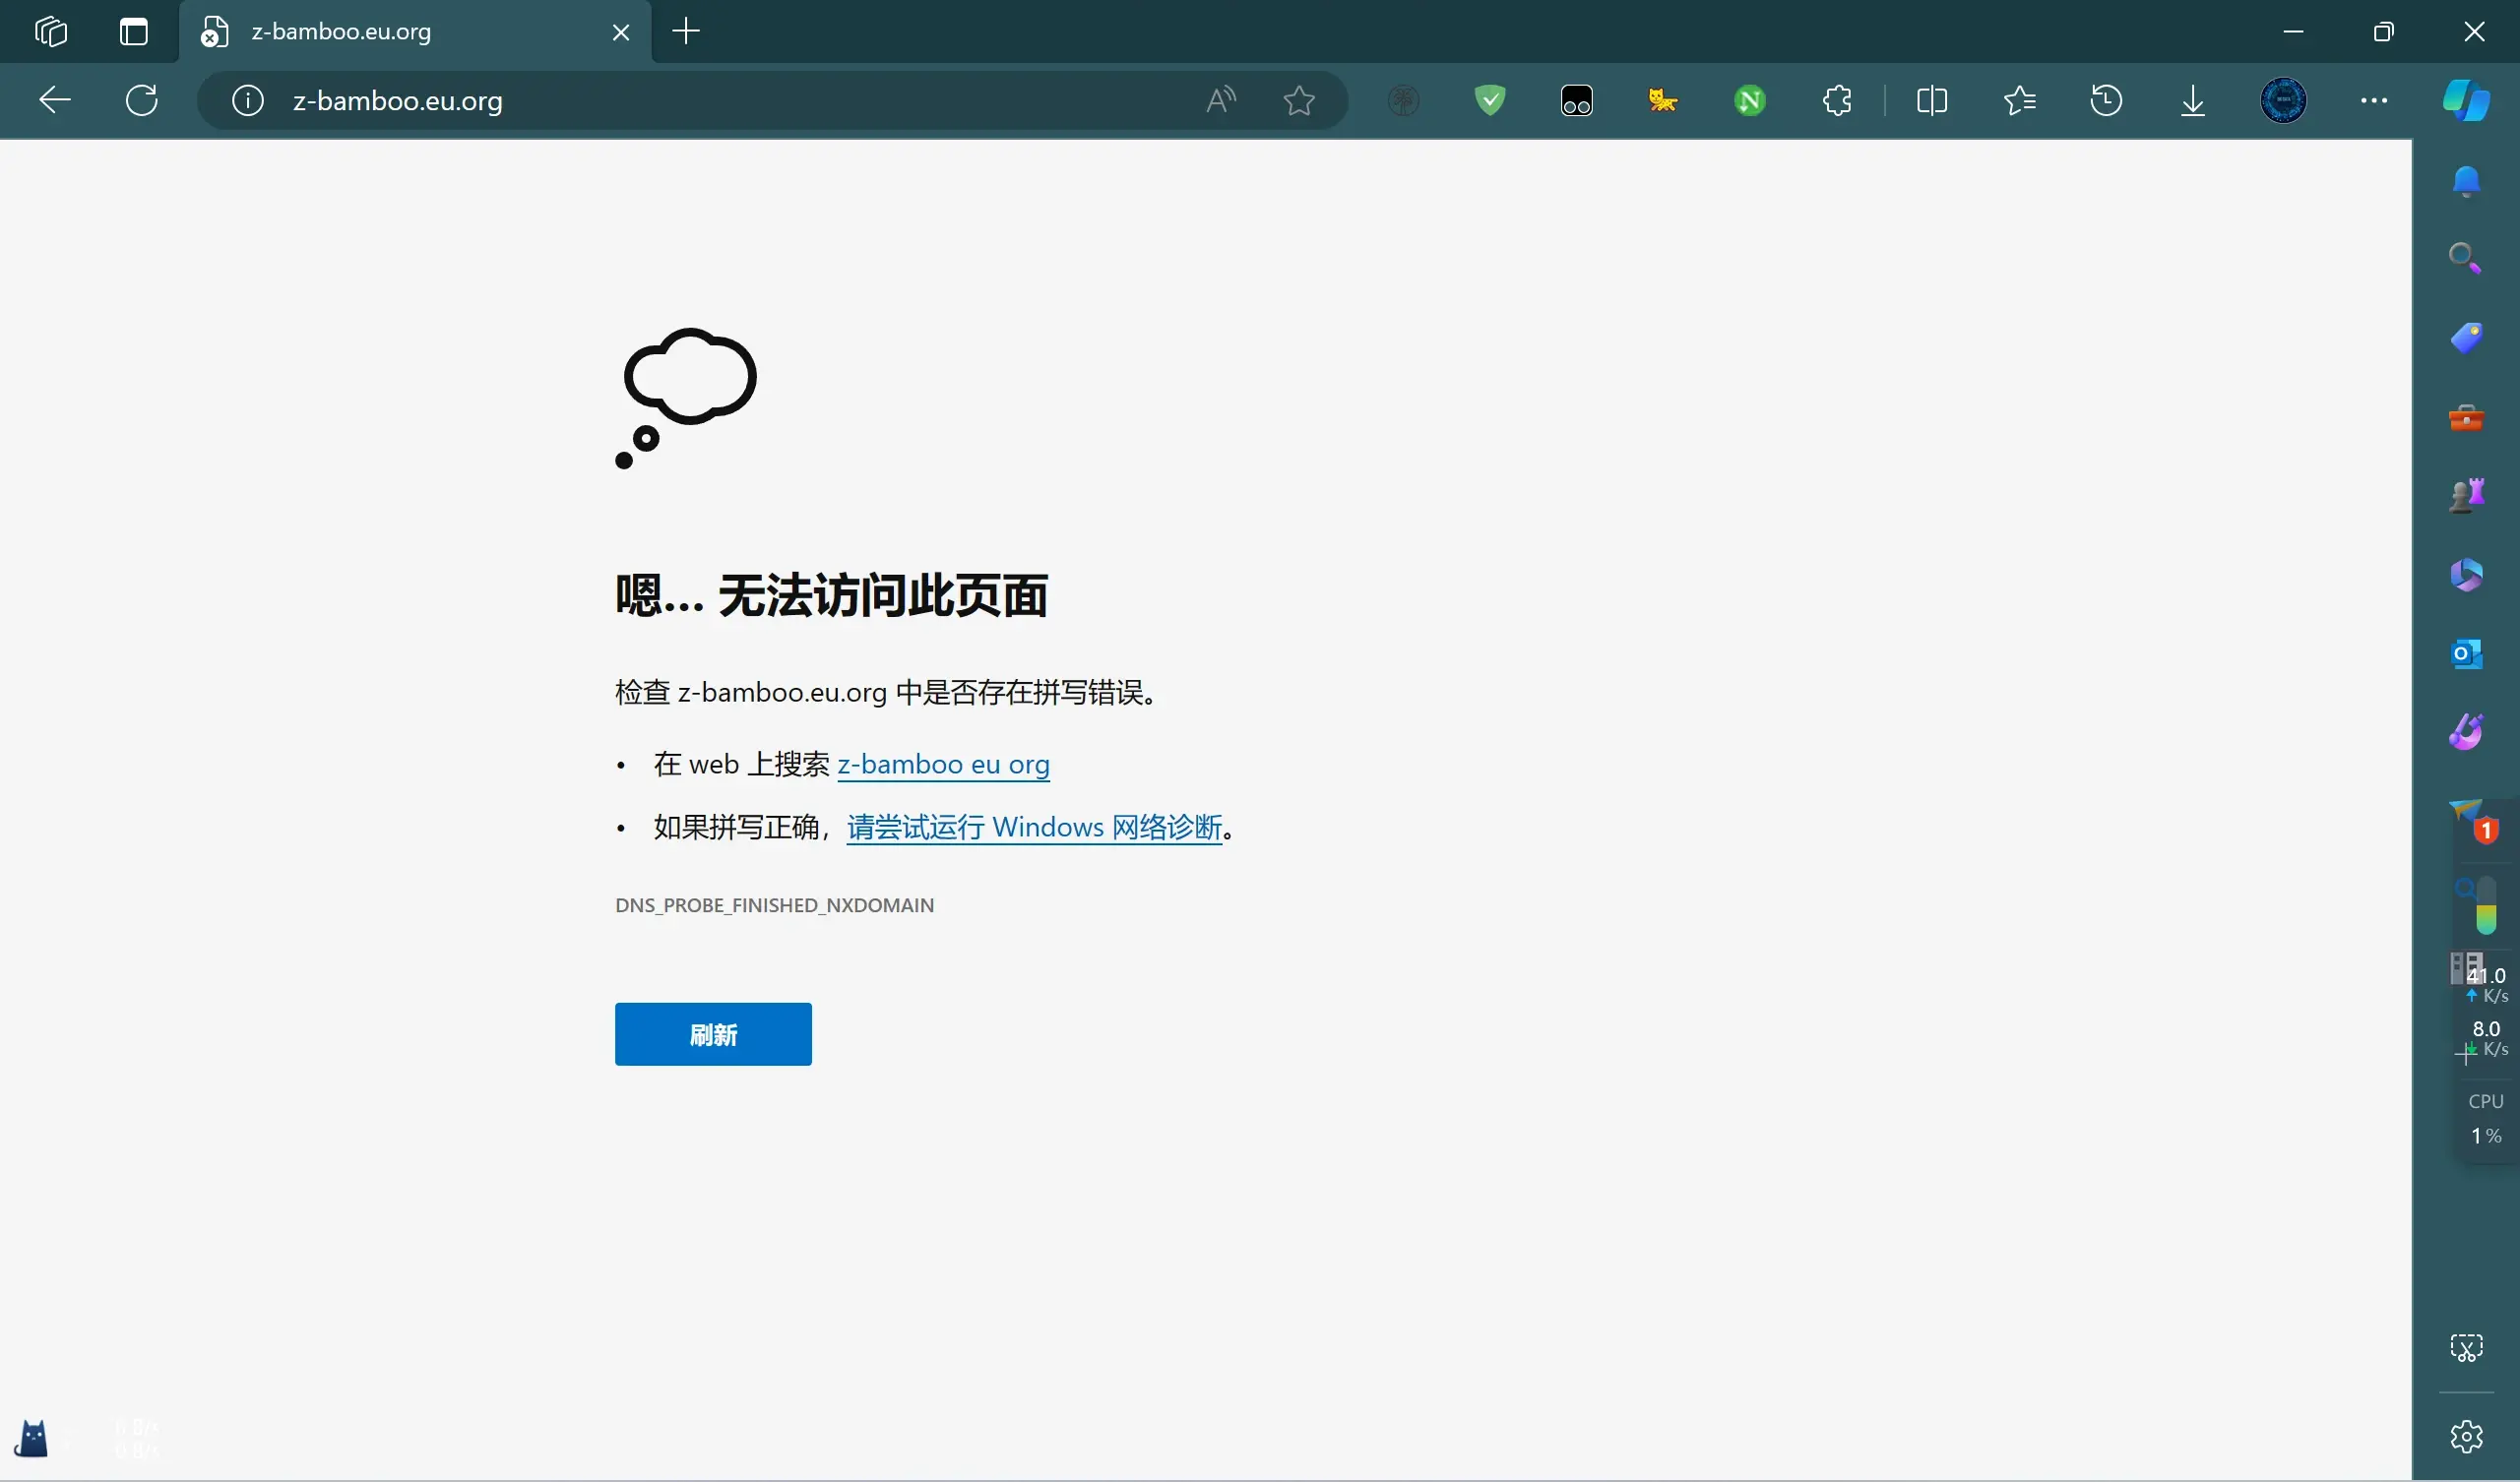The image size is (2520, 1482).
Task: View site information icon in address bar
Action: pos(248,100)
